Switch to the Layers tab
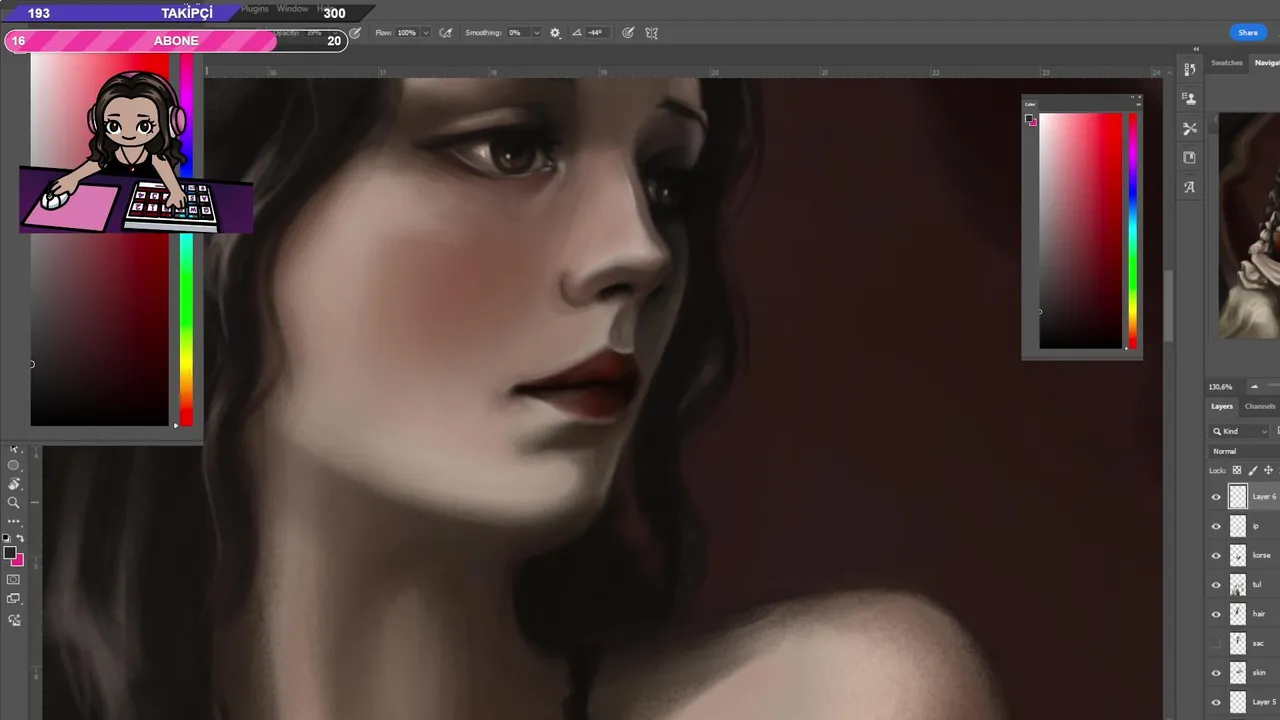The width and height of the screenshot is (1280, 720). (x=1222, y=407)
